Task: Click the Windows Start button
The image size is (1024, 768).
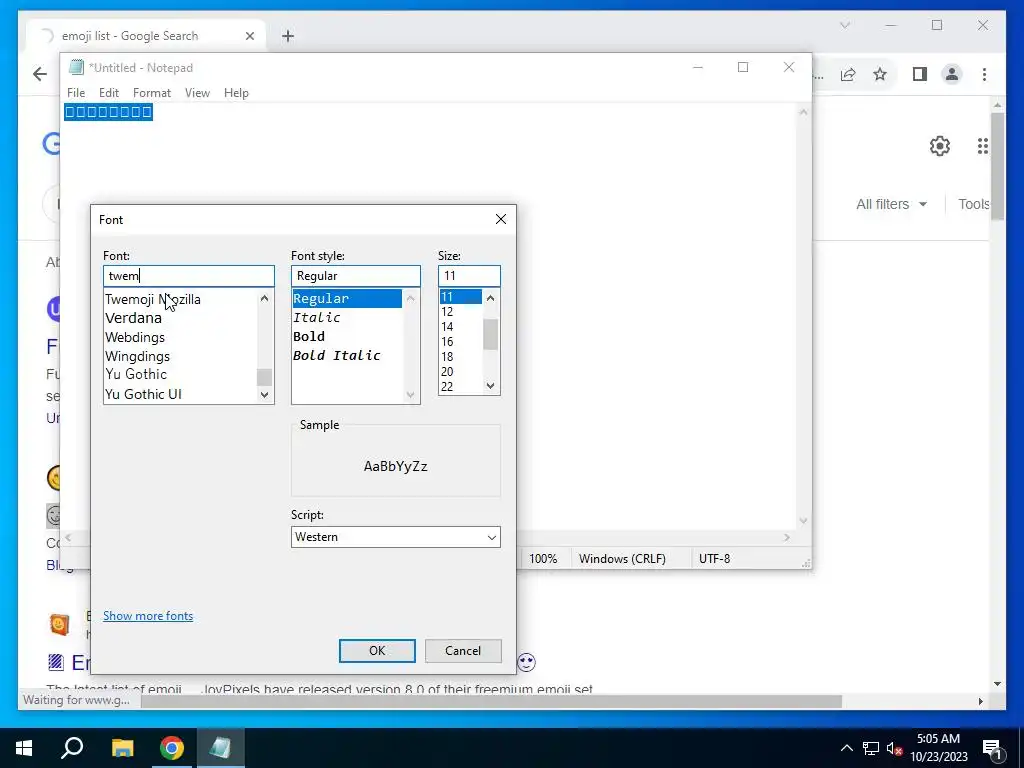Action: 24,748
